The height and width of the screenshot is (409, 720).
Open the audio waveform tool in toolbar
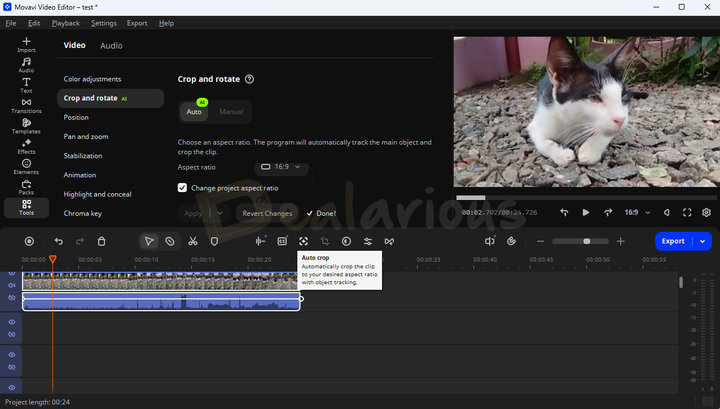click(260, 241)
